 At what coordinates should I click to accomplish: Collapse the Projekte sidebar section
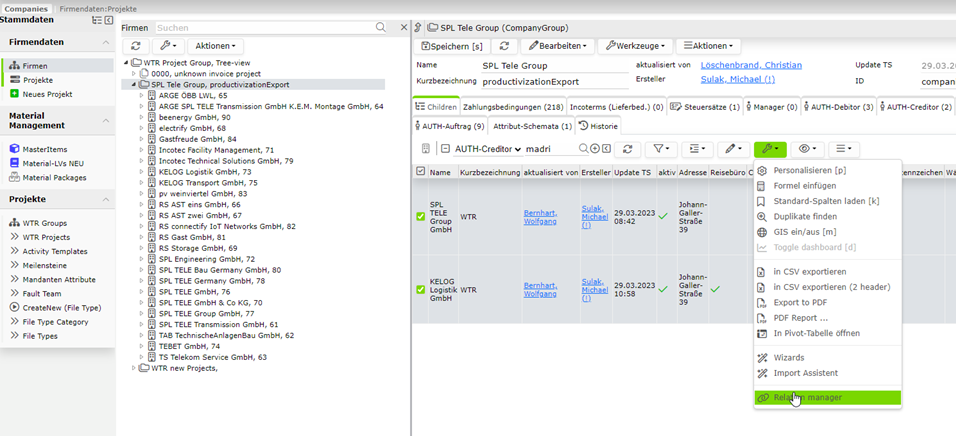pos(105,199)
